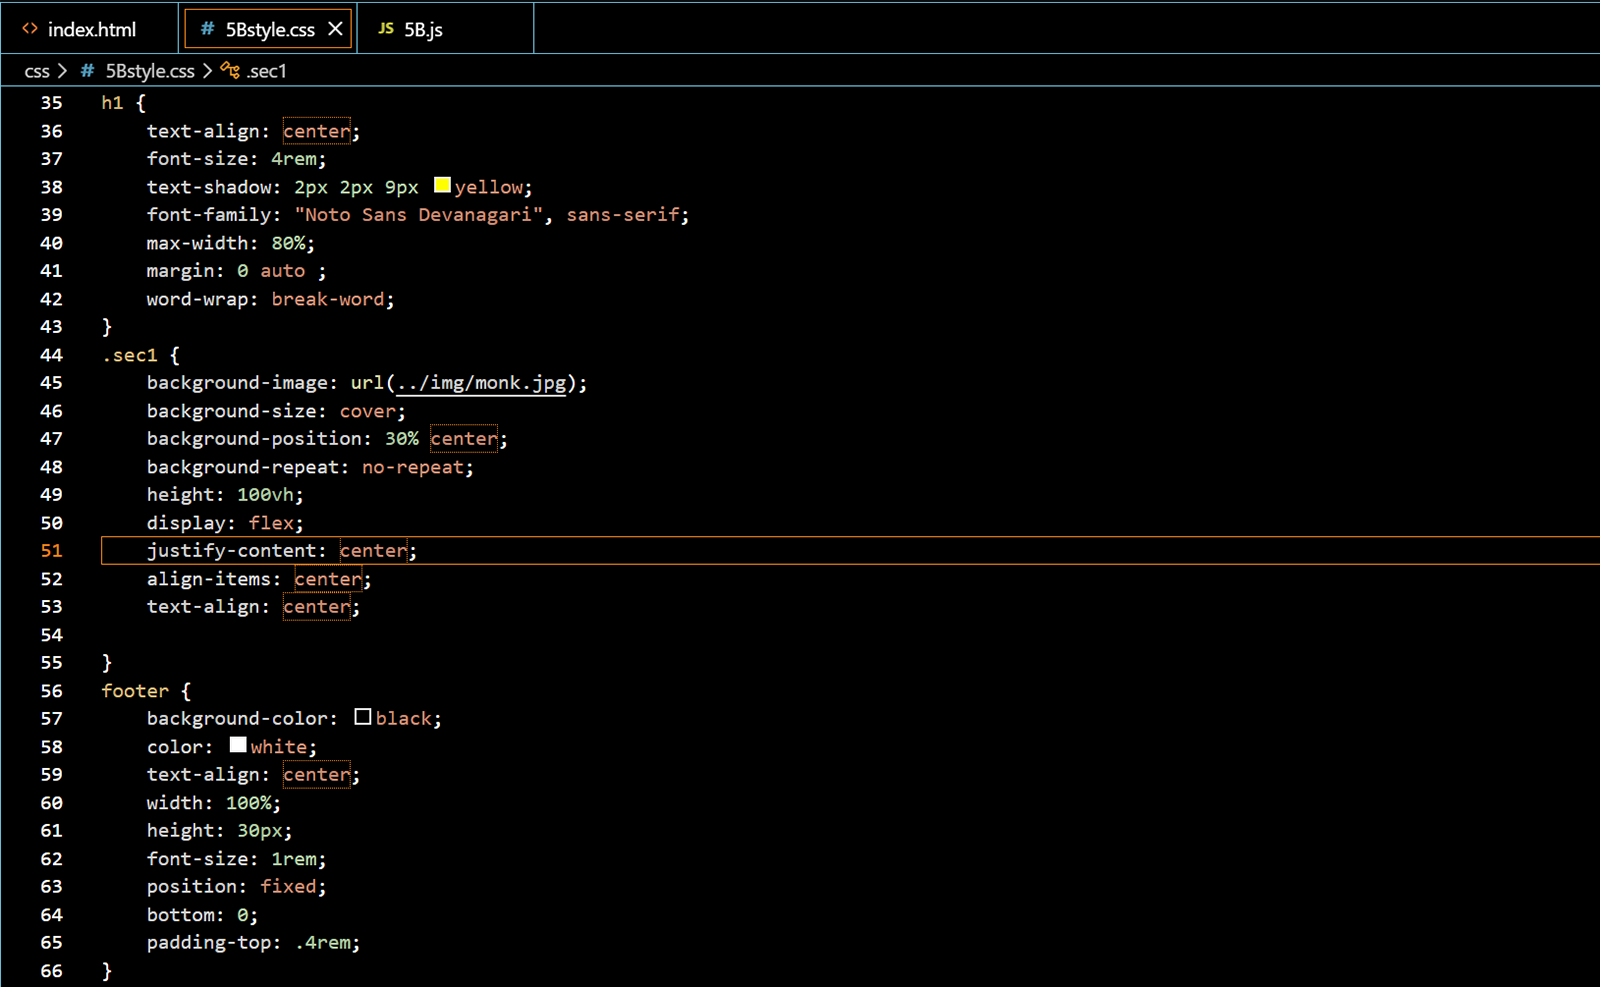Click line number 44

click(51, 355)
